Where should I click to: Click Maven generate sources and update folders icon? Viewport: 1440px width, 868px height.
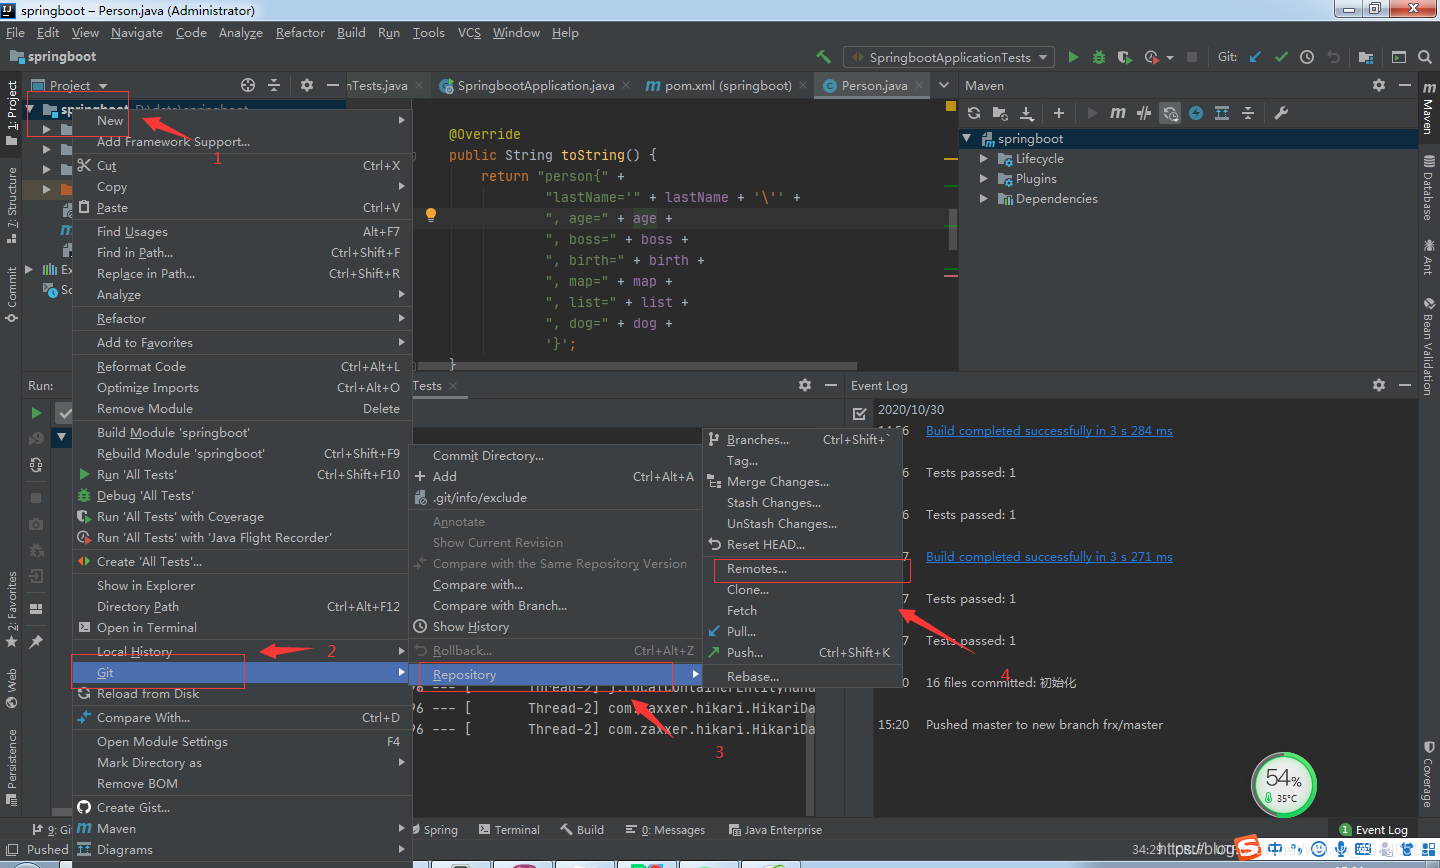point(1000,113)
